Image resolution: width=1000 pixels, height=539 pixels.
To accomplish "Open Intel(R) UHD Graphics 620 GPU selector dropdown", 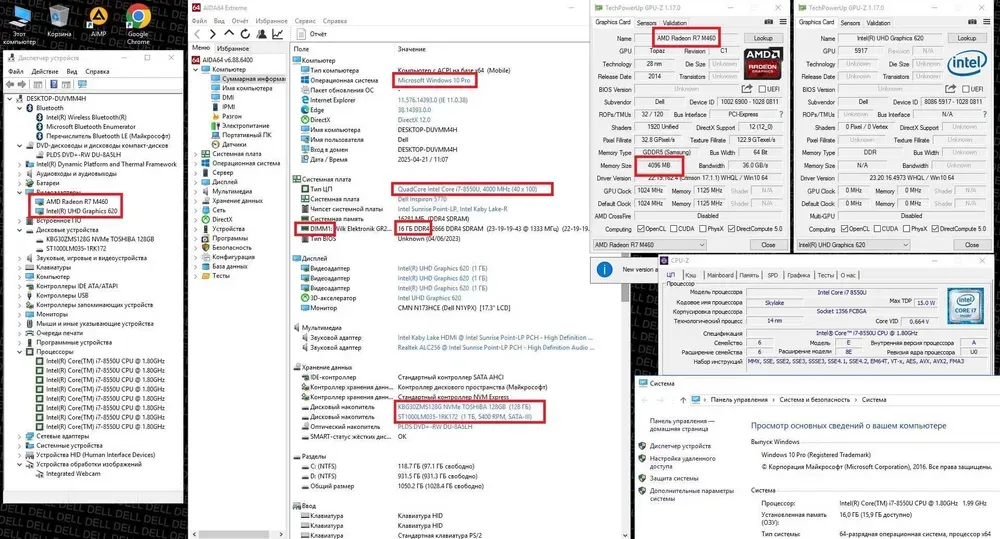I will (x=853, y=245).
